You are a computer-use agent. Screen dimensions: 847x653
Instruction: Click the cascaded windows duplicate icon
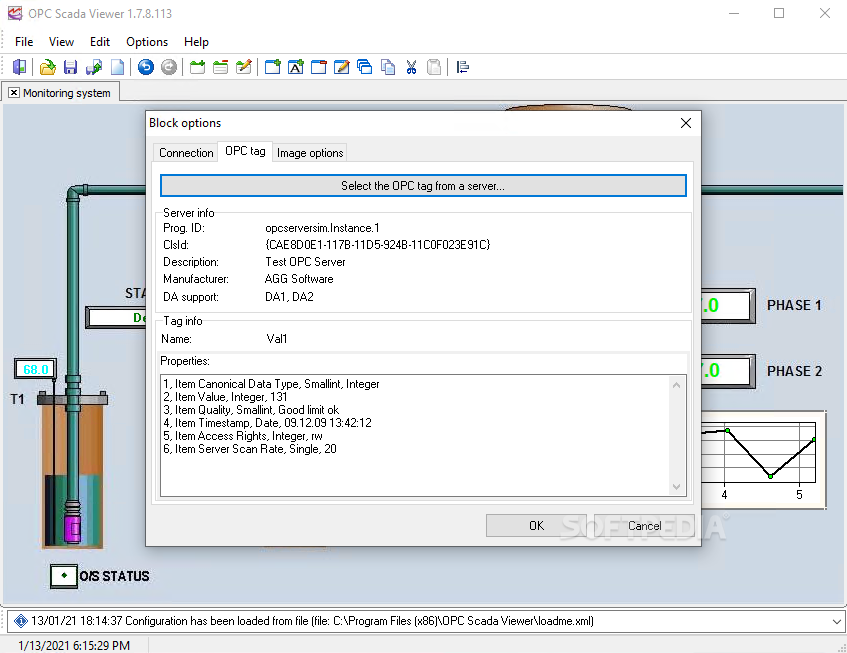tap(365, 67)
